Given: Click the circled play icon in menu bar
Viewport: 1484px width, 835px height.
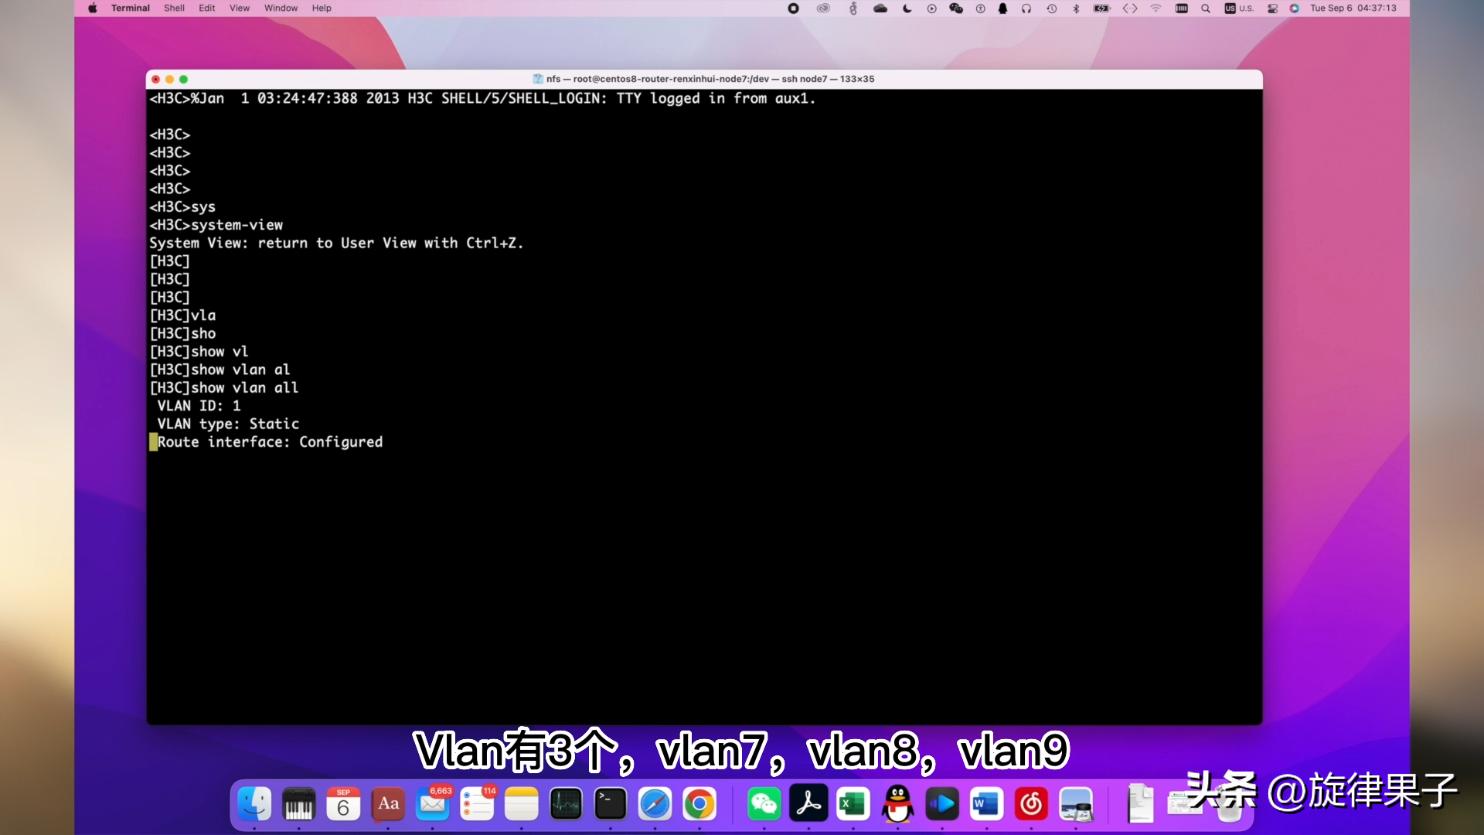Looking at the screenshot, I should tap(931, 8).
